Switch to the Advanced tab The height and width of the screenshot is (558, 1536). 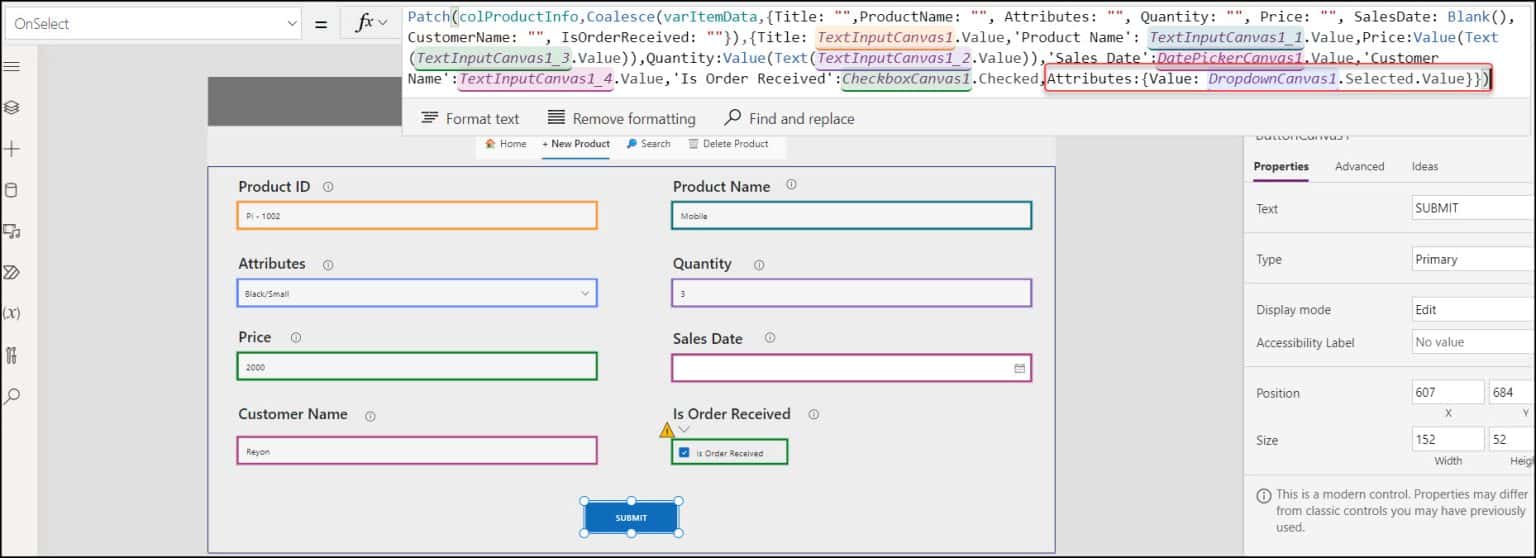point(1359,166)
